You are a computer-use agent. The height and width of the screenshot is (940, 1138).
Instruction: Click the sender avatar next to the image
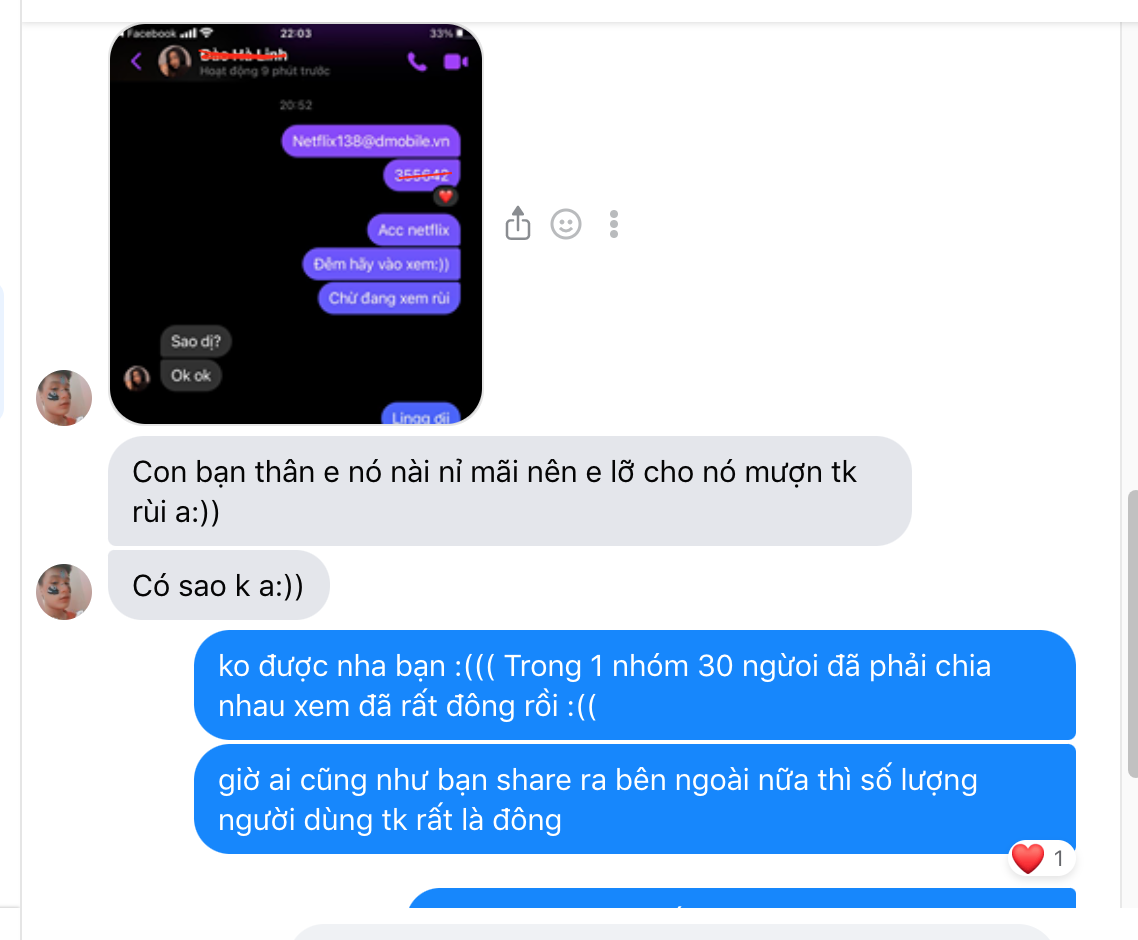point(64,398)
